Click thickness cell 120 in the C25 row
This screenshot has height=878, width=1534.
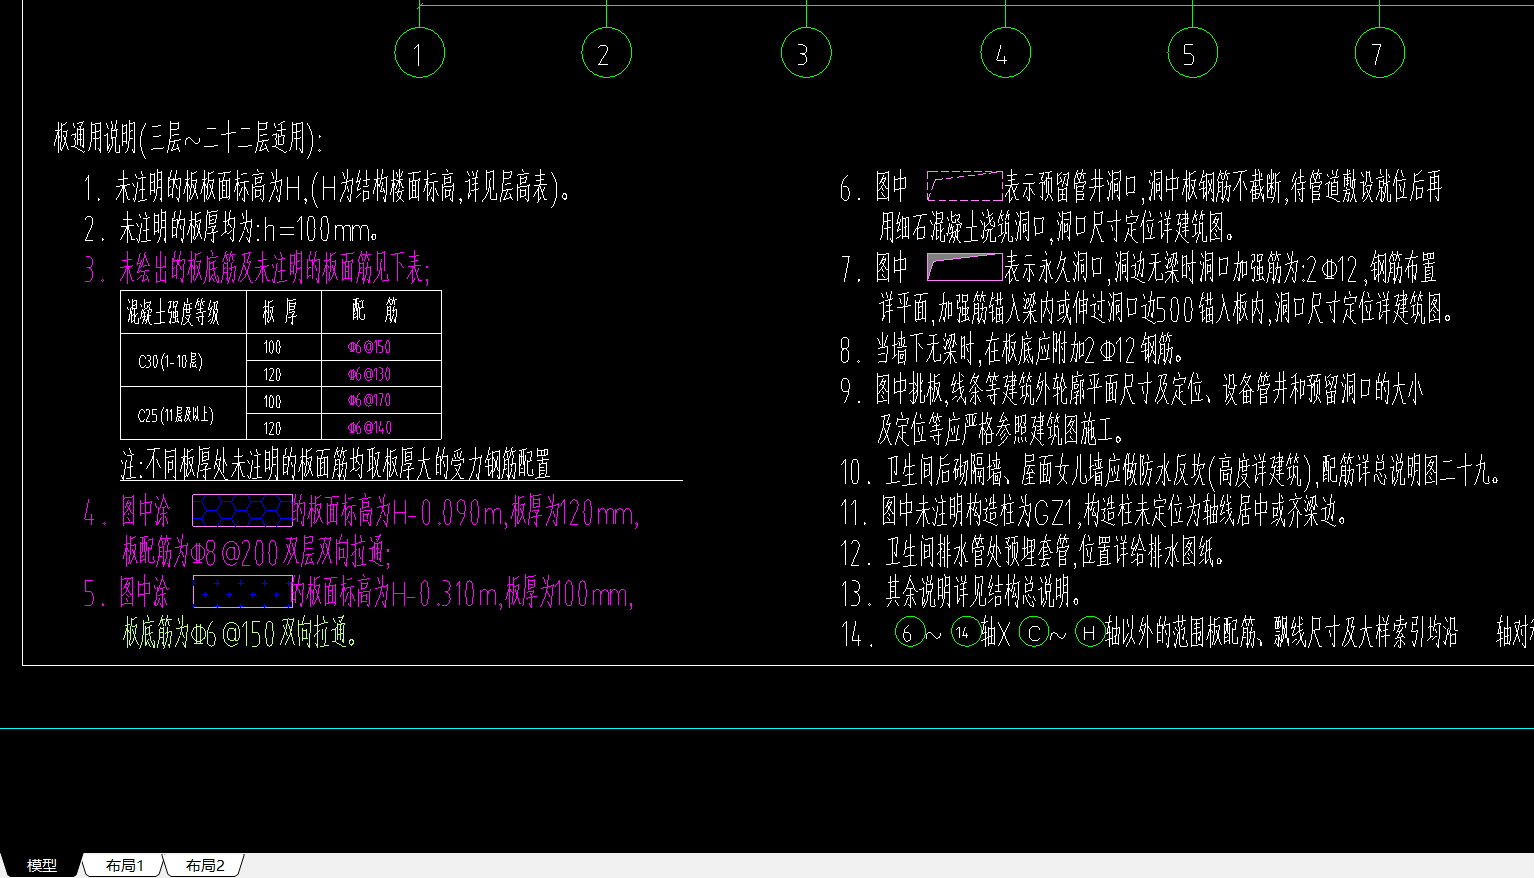272,428
